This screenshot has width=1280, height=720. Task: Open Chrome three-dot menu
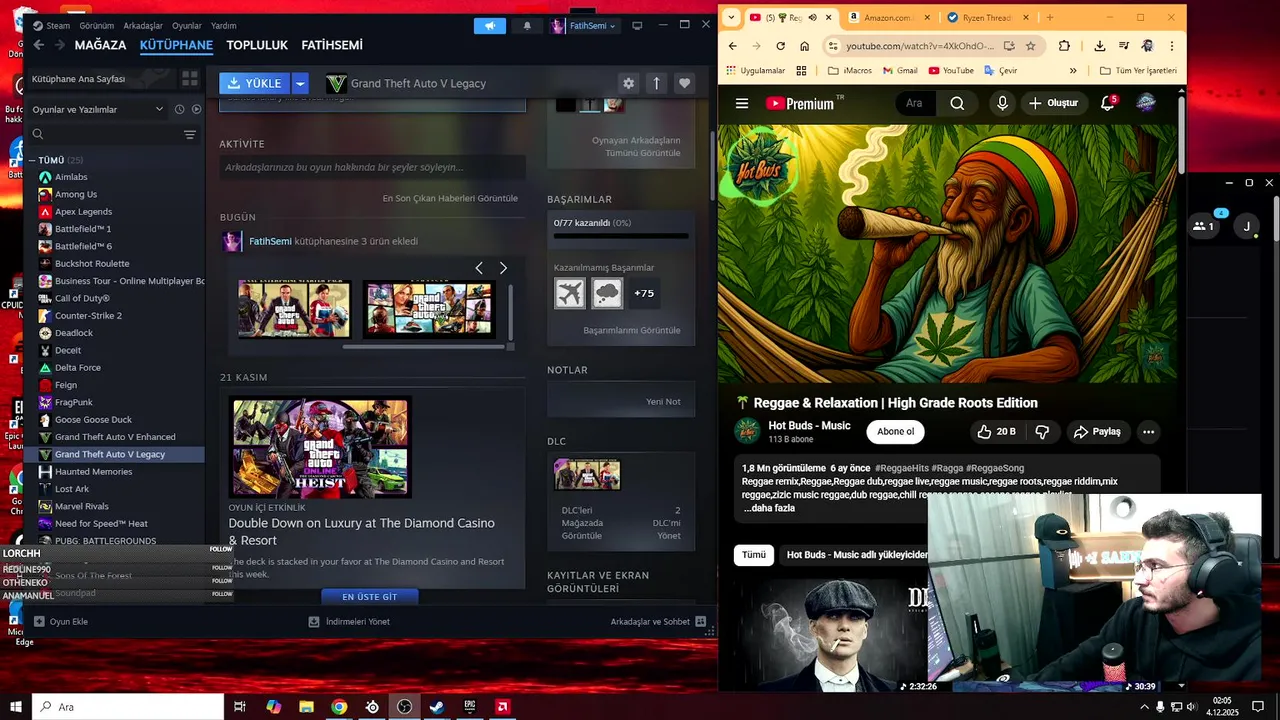coord(1171,46)
